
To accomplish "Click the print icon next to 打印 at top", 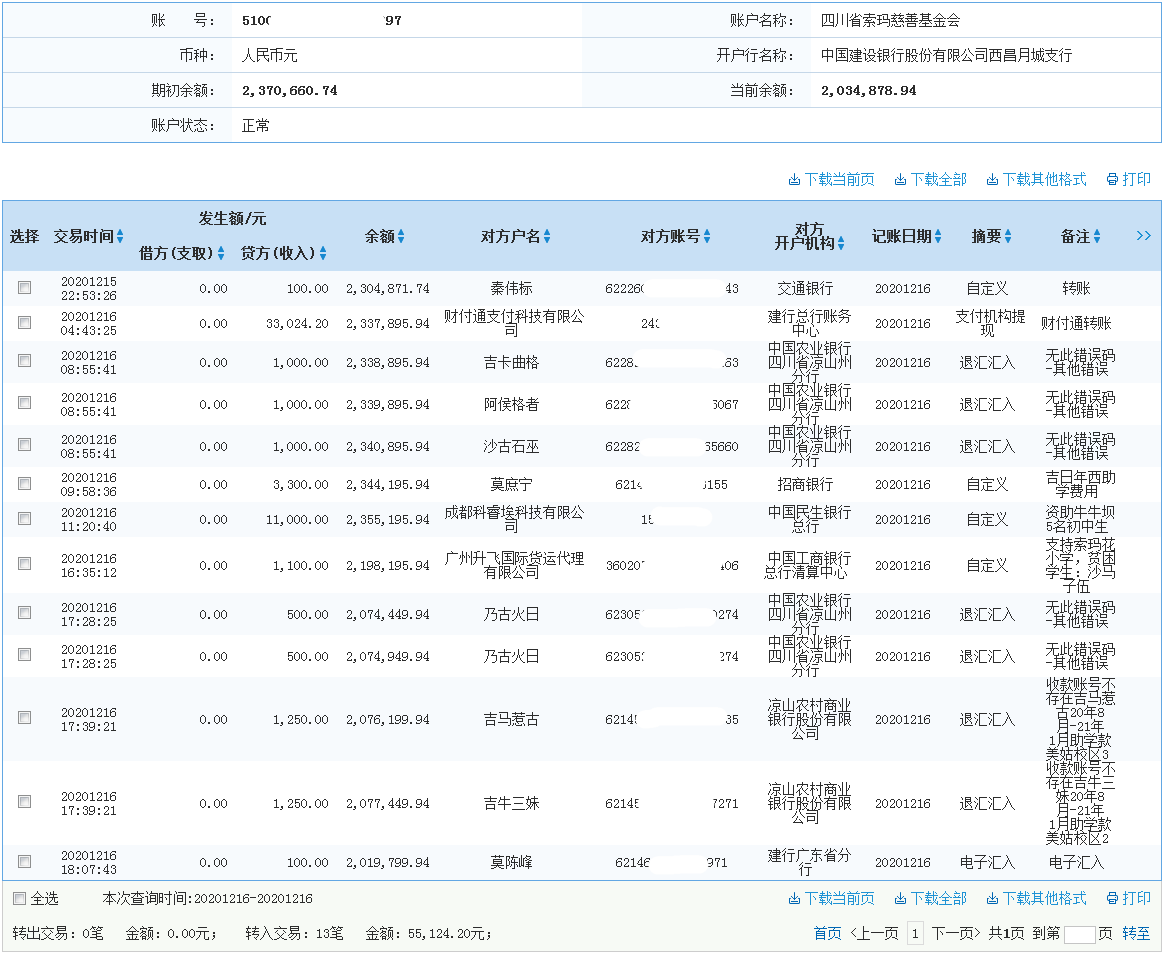I will (x=1111, y=179).
